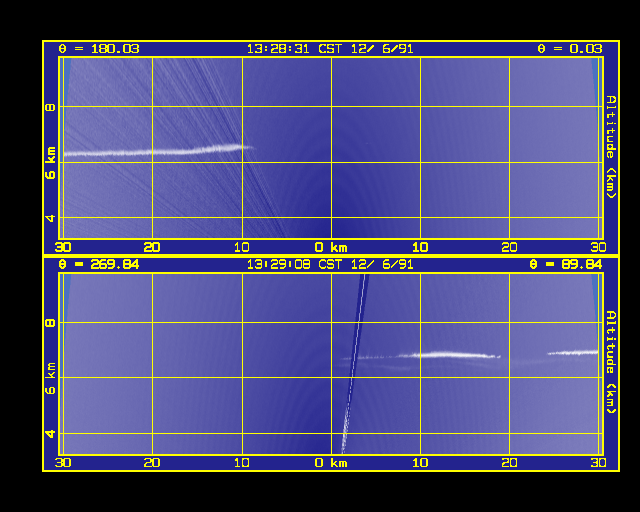Image resolution: width=640 pixels, height=512 pixels.
Task: Click the bottom panel timestamp 13:29:08 CST 12/6/91
Action: [330, 265]
